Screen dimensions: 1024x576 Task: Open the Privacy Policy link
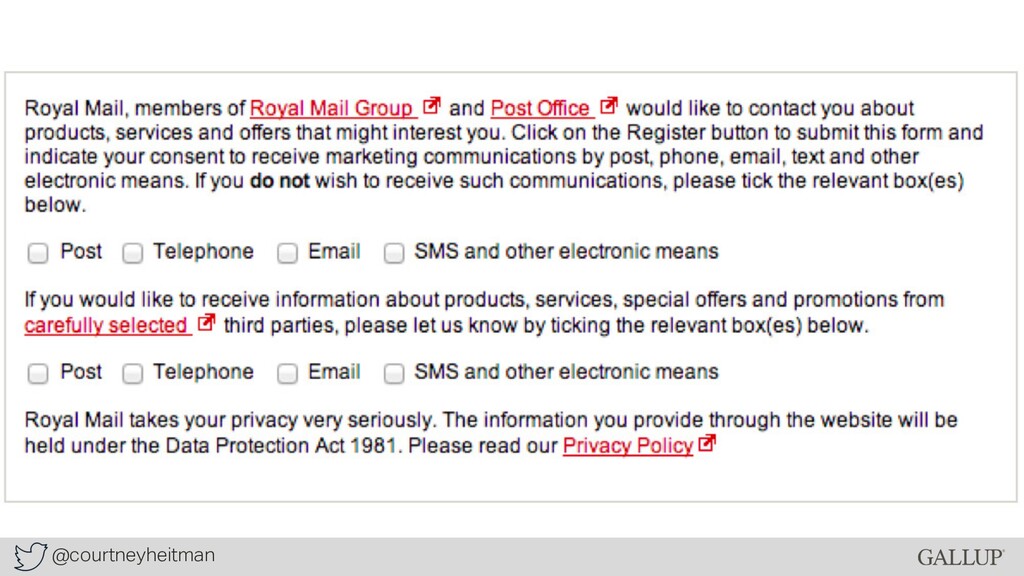tap(628, 445)
